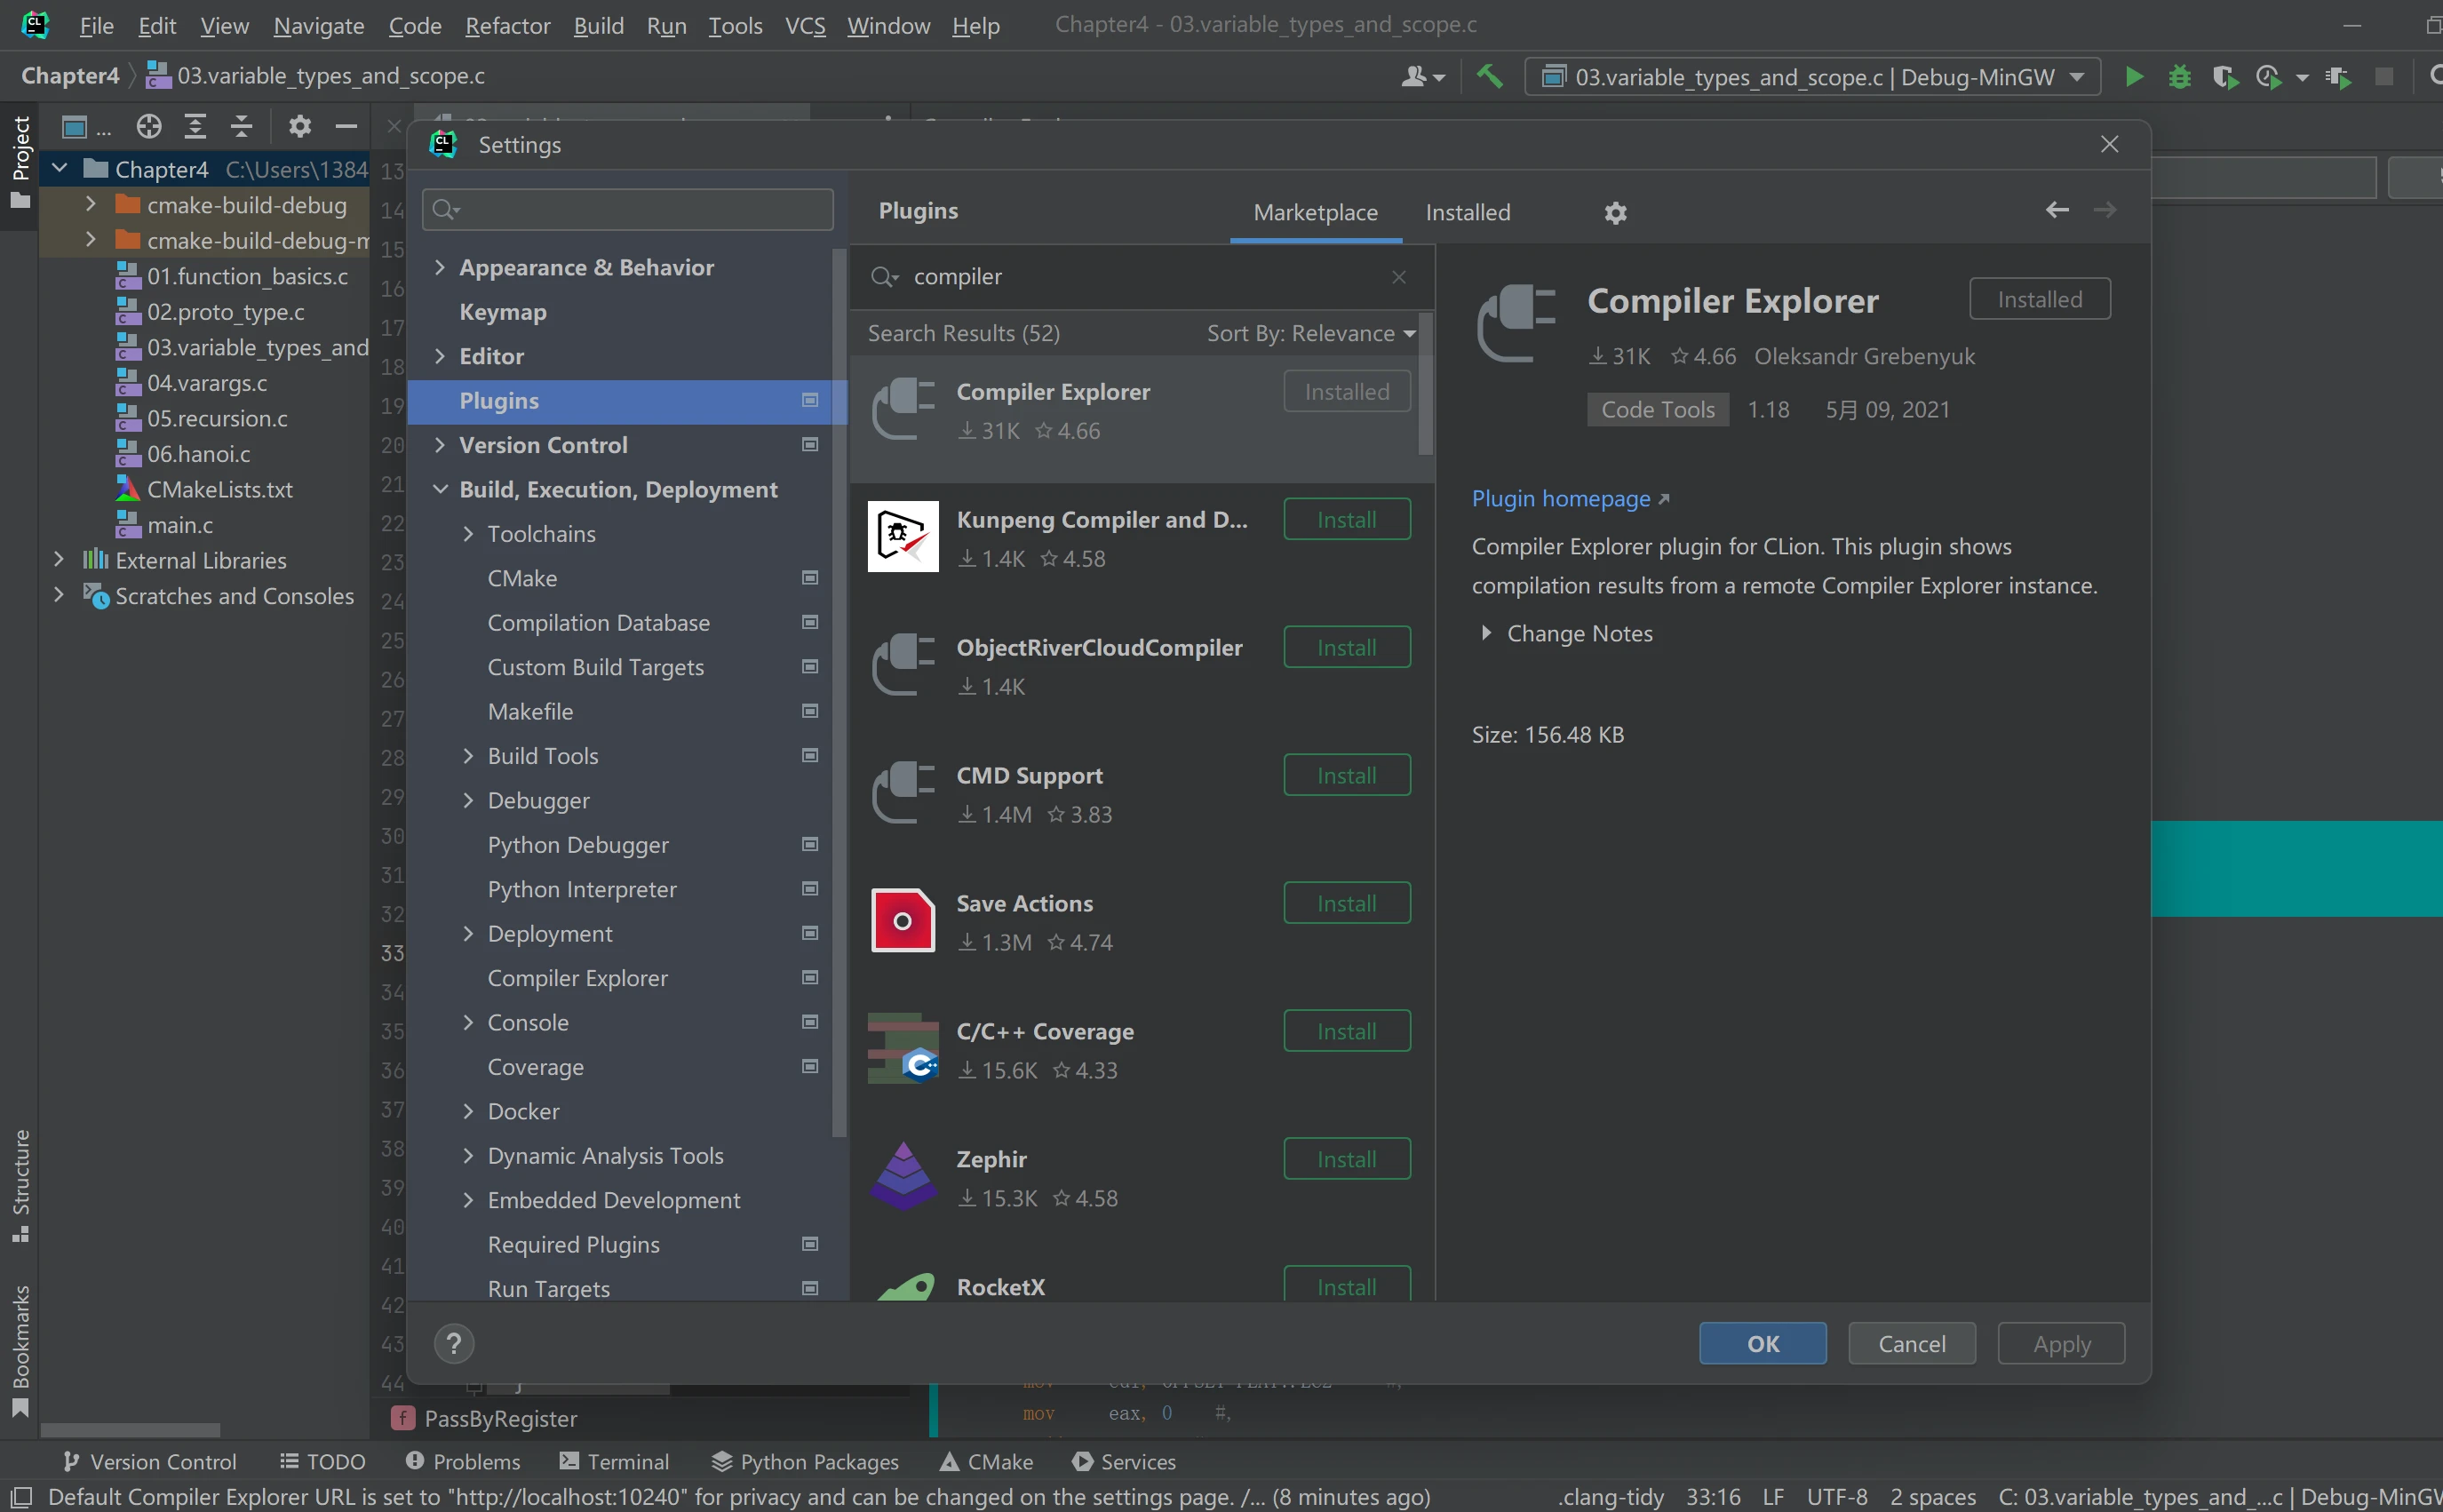Open the Problems tool window
Image resolution: width=2443 pixels, height=1512 pixels.
pos(463,1461)
